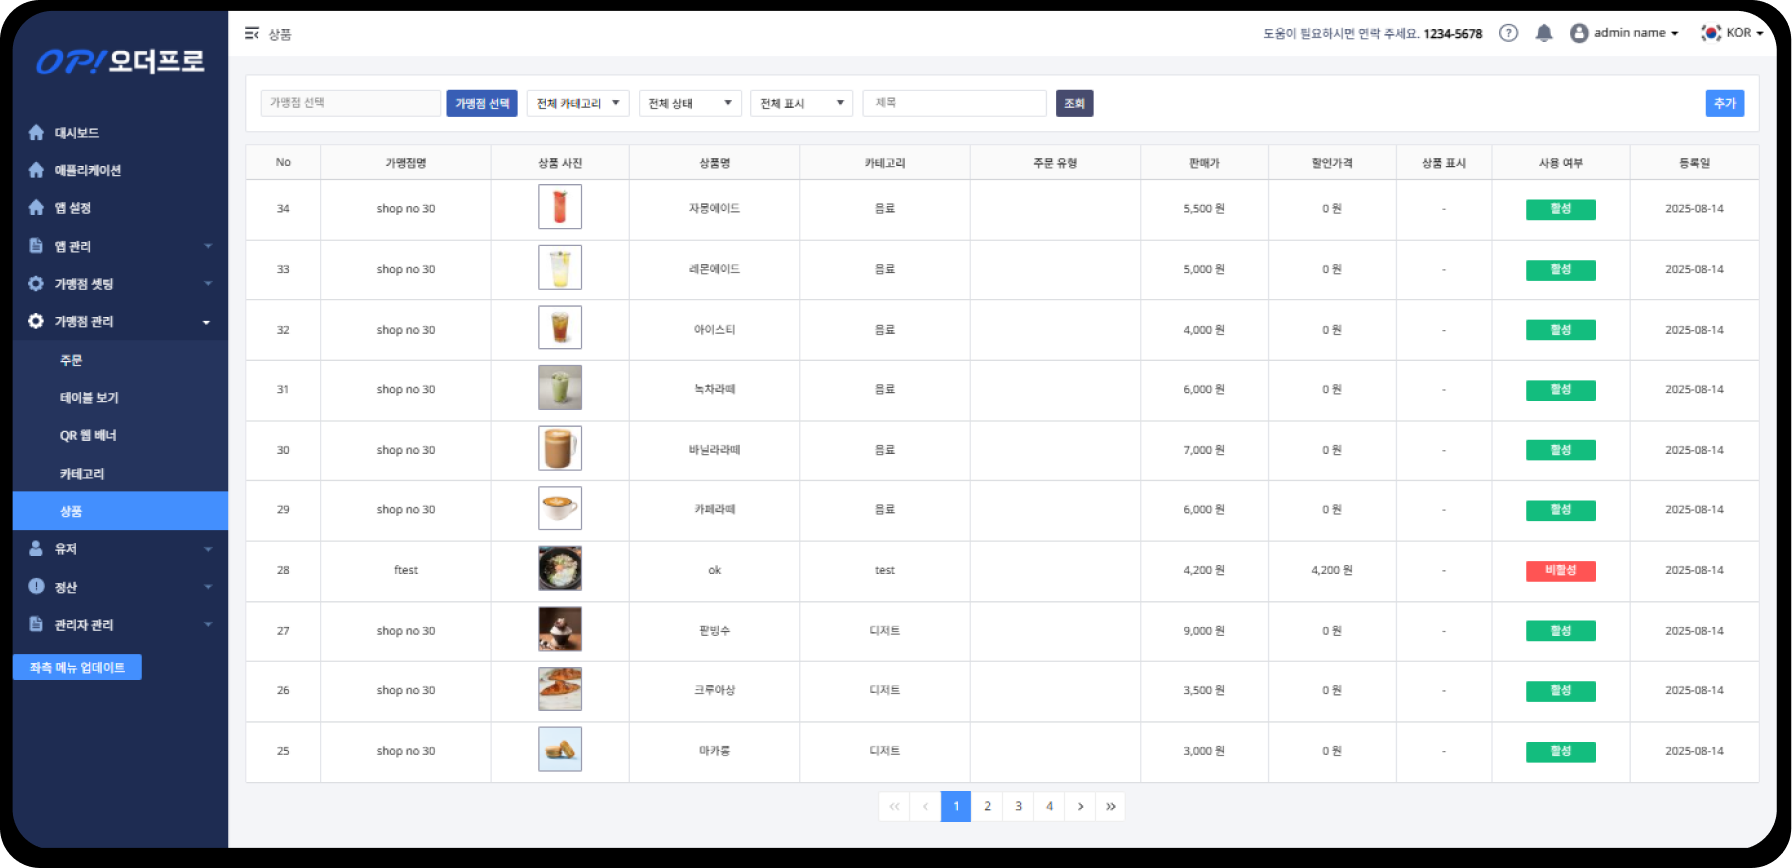
Task: Click the 가맹점 관리 gear icon
Action: (36, 321)
